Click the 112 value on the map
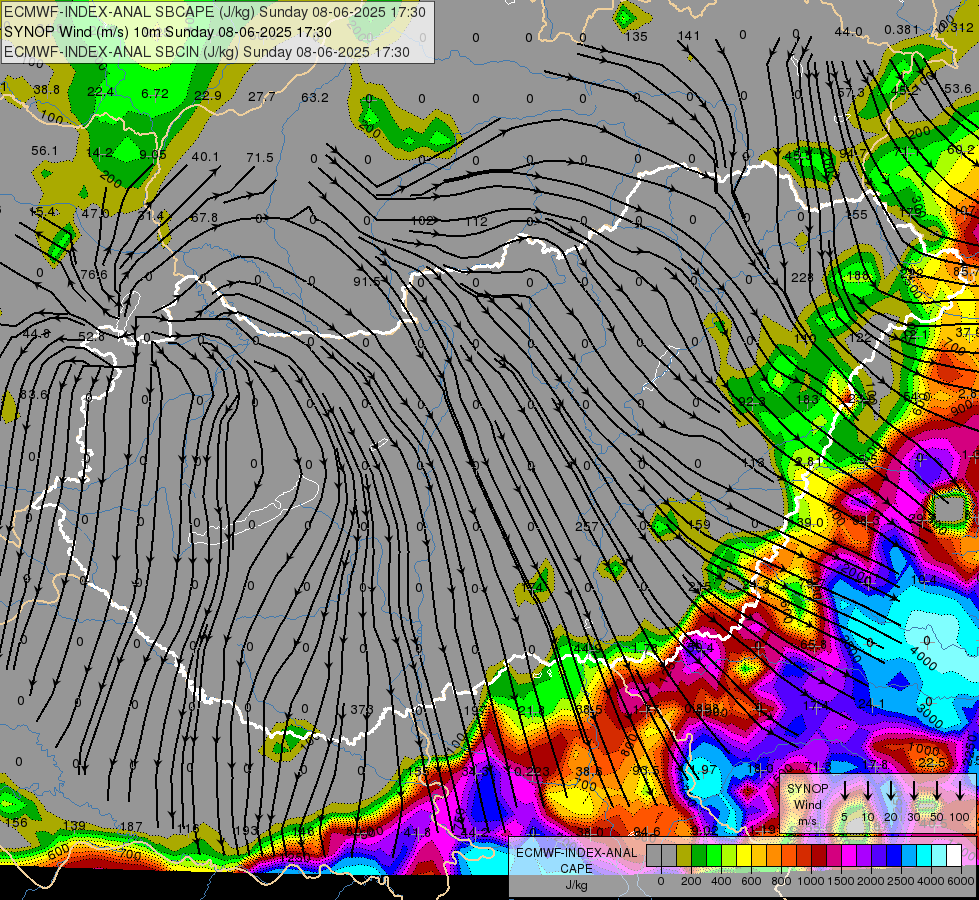Image resolution: width=979 pixels, height=900 pixels. [476, 221]
